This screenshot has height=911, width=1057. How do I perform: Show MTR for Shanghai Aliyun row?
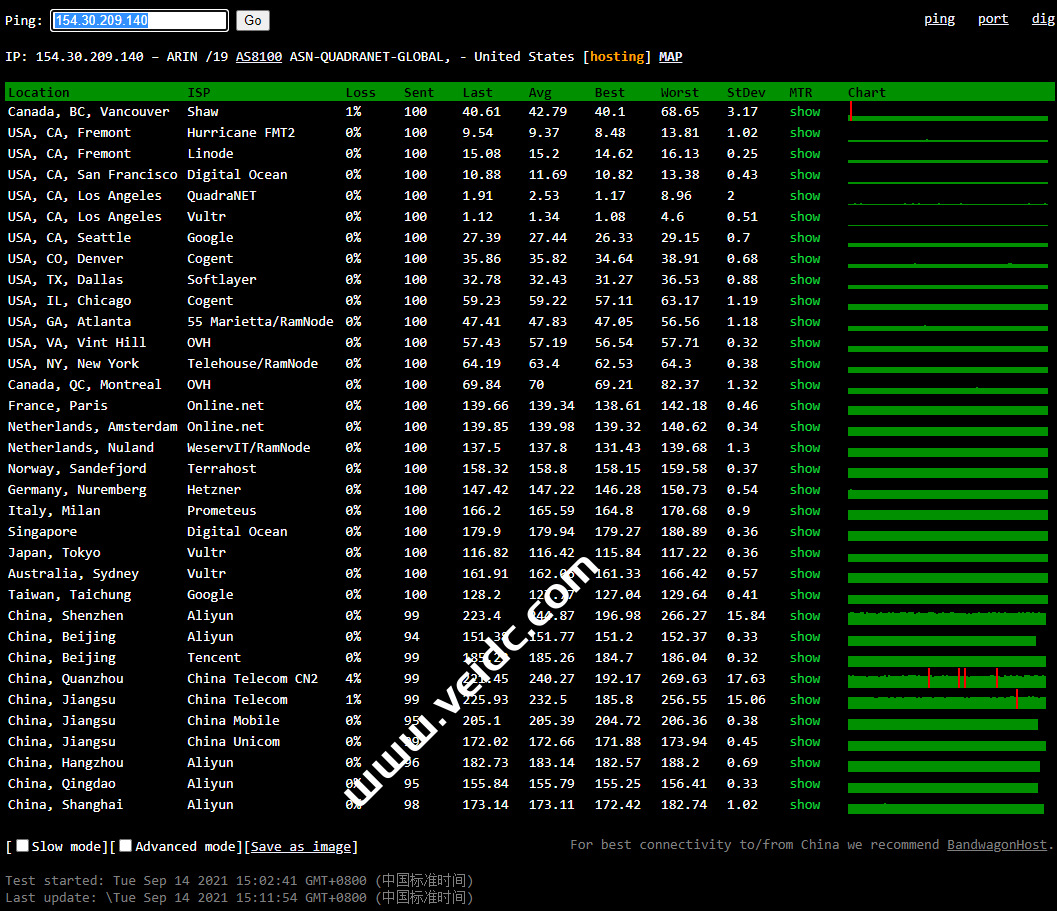pyautogui.click(x=804, y=805)
